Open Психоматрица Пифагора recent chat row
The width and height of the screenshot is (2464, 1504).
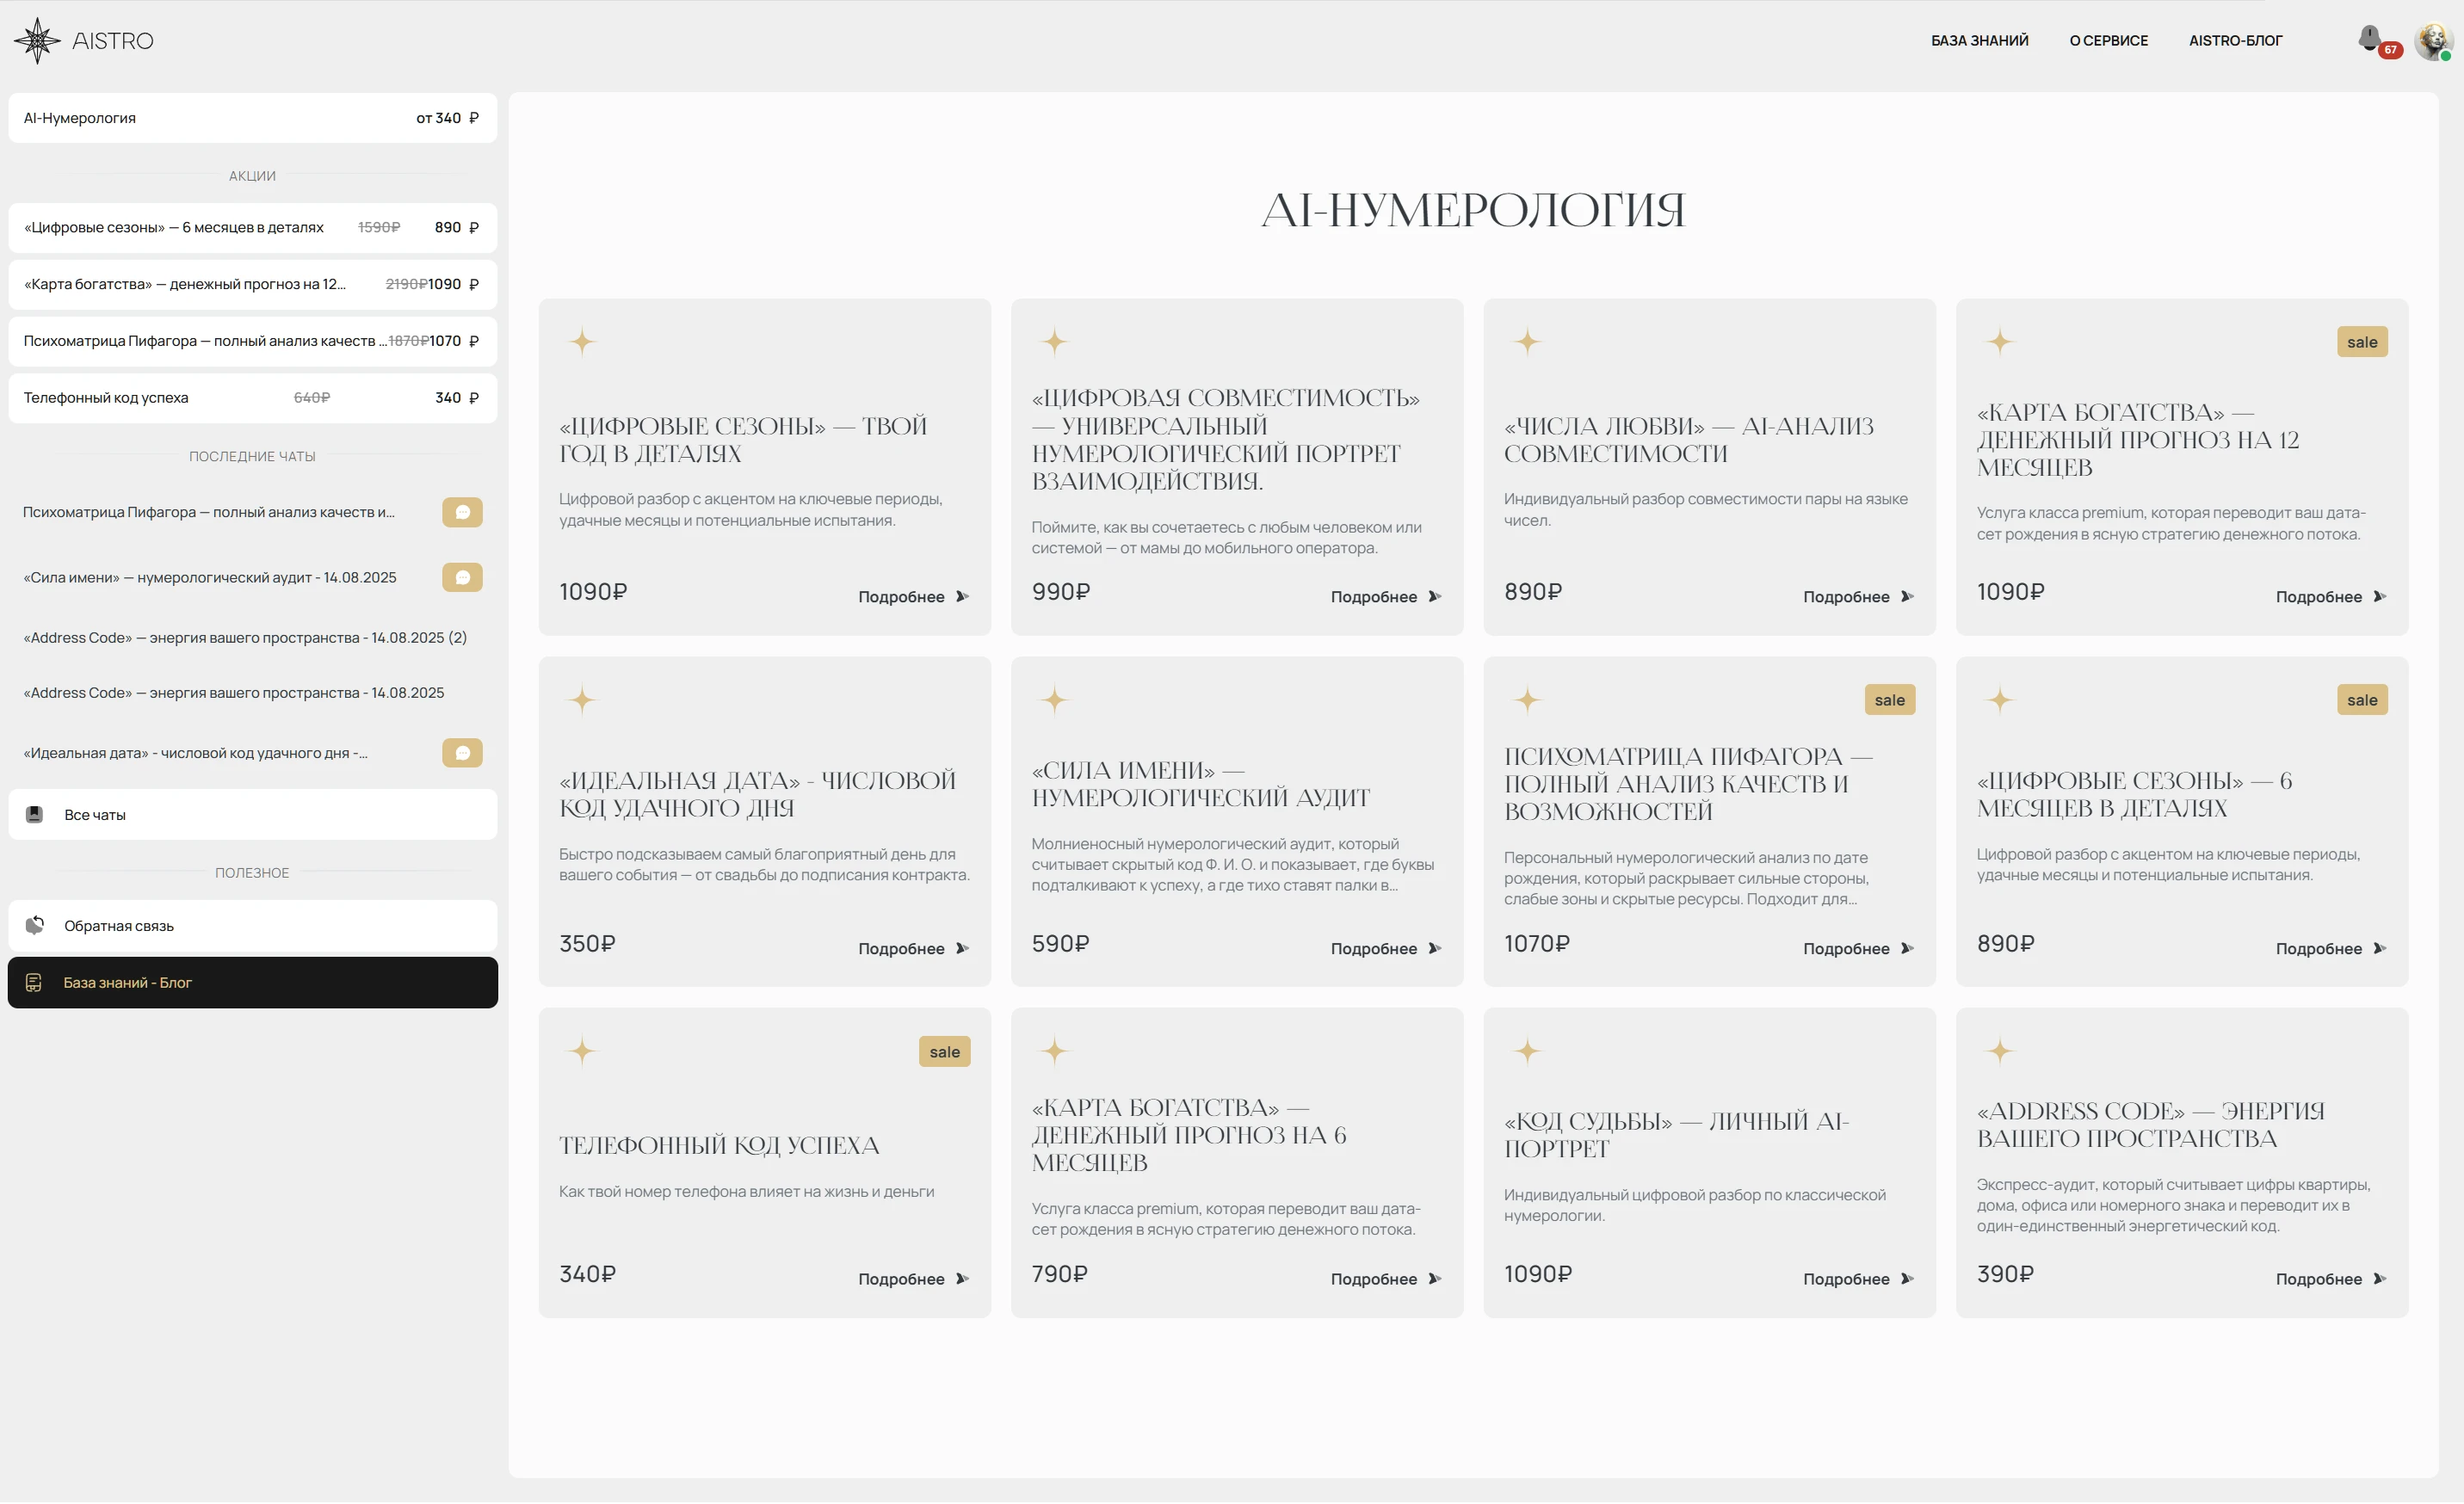coord(252,512)
